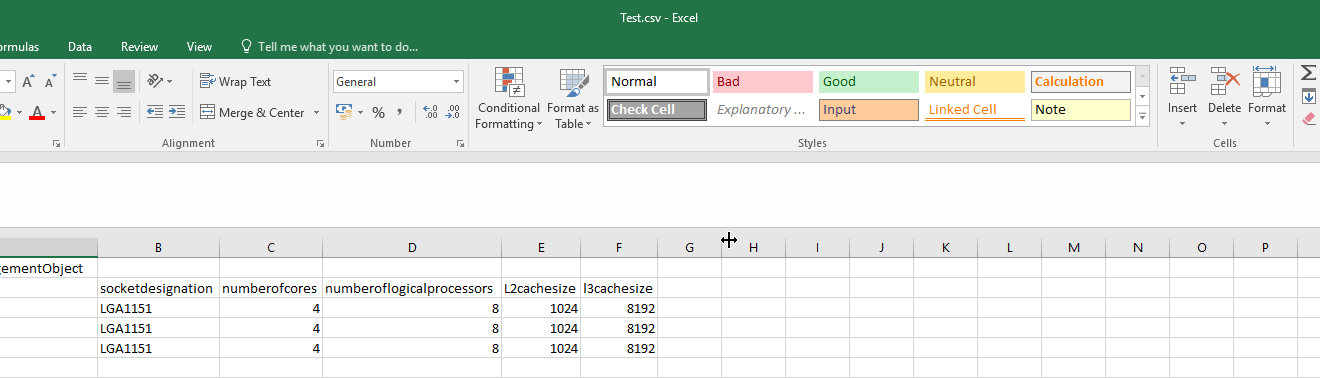Open the Merge & Center dropdown arrow

point(316,112)
